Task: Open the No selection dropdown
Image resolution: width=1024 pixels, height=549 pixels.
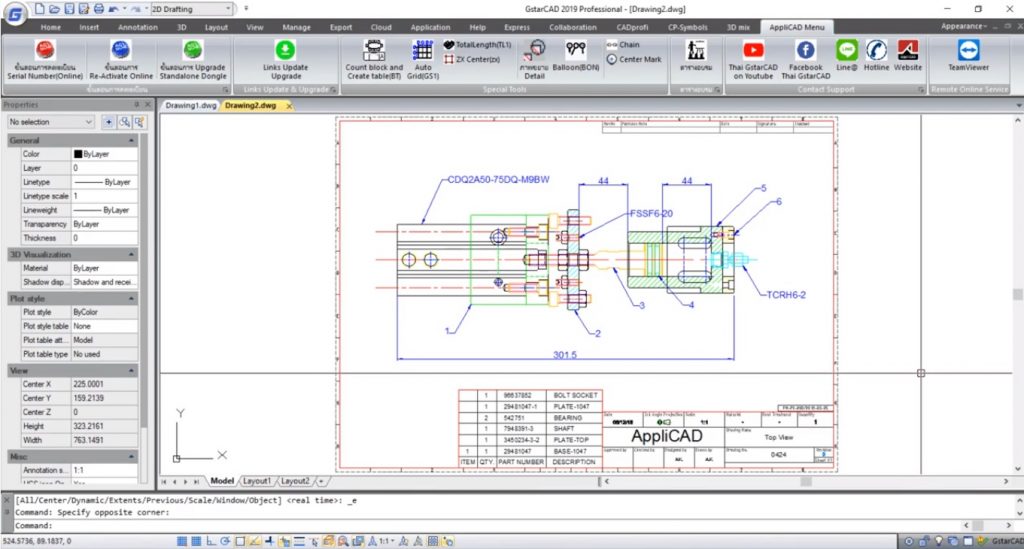Action: 50,122
